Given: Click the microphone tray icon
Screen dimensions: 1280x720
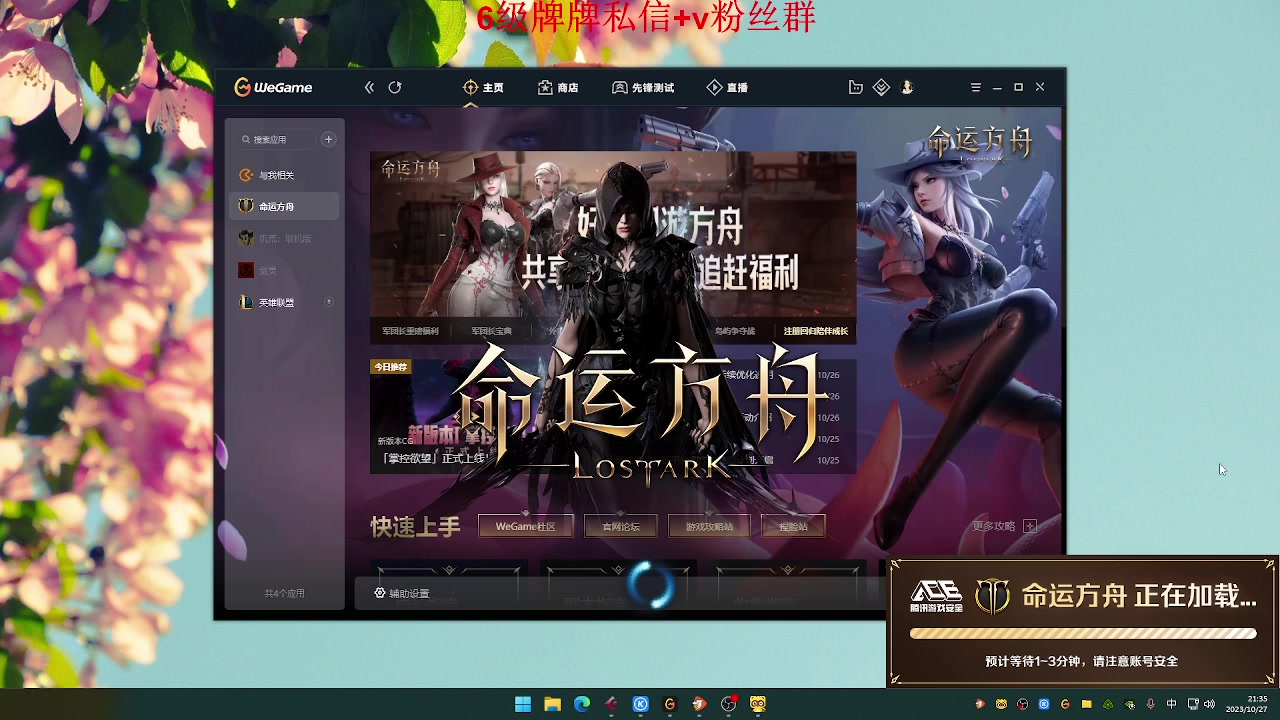Looking at the screenshot, I should point(1151,704).
